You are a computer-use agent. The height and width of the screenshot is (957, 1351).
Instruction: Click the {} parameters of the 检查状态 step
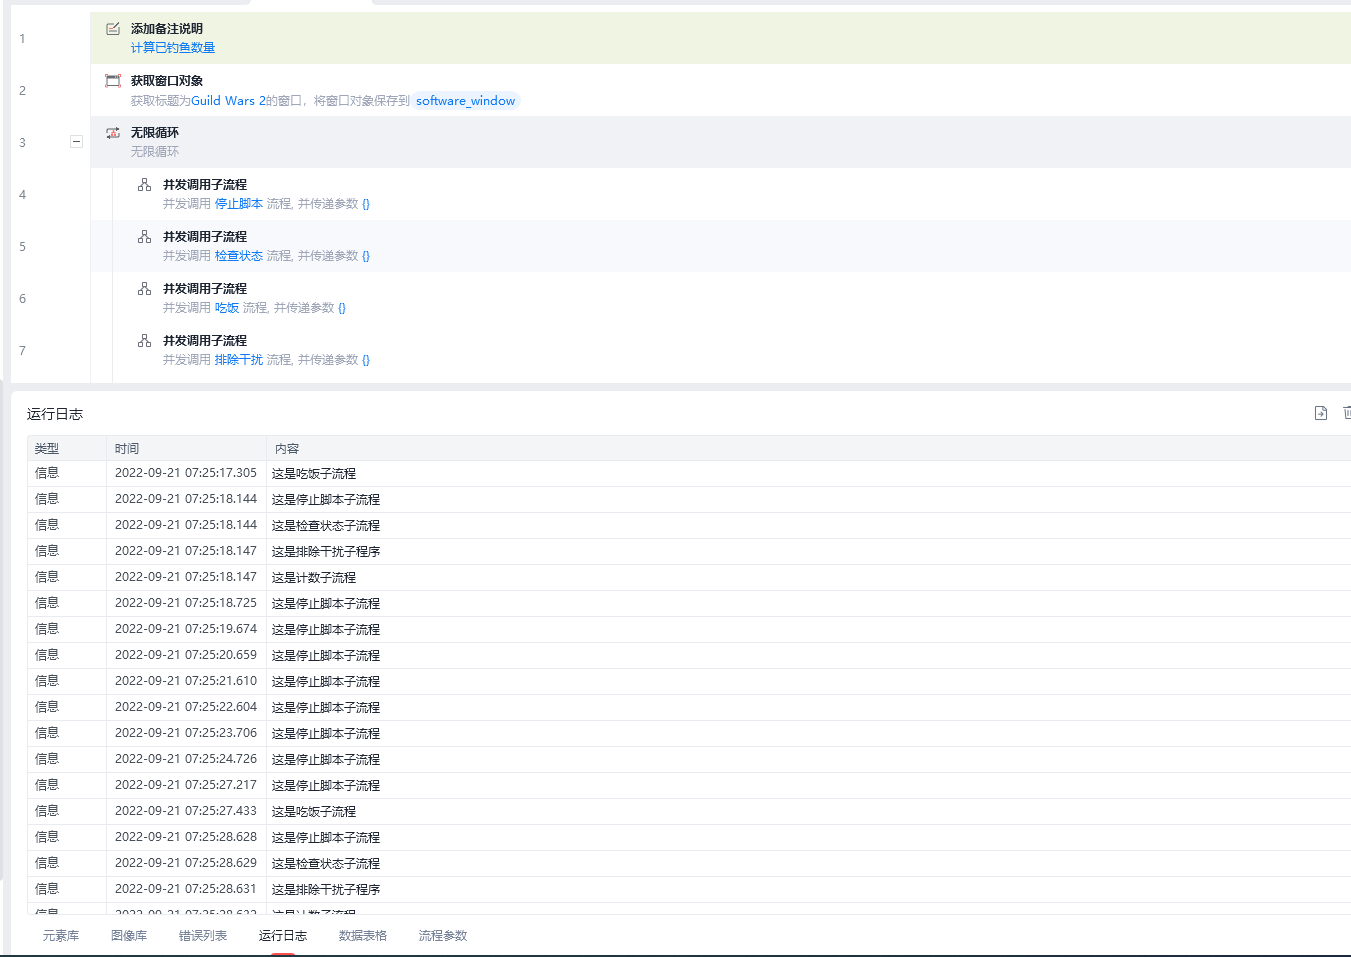click(x=366, y=256)
